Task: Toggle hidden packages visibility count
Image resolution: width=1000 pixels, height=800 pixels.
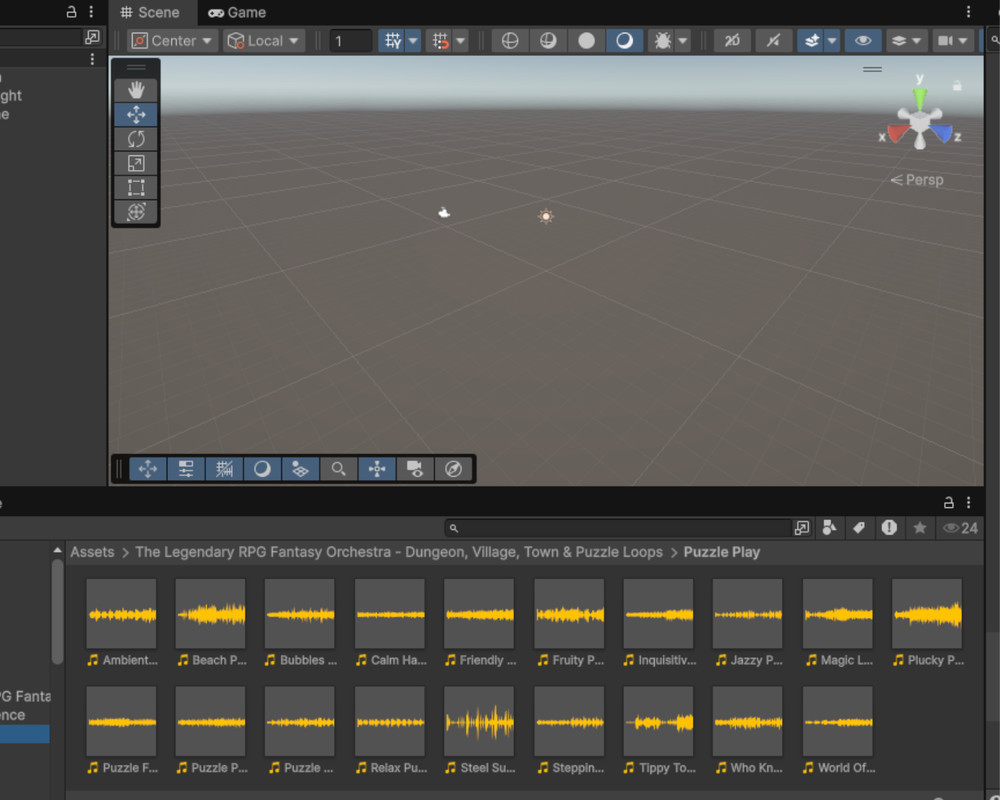Action: click(x=960, y=528)
